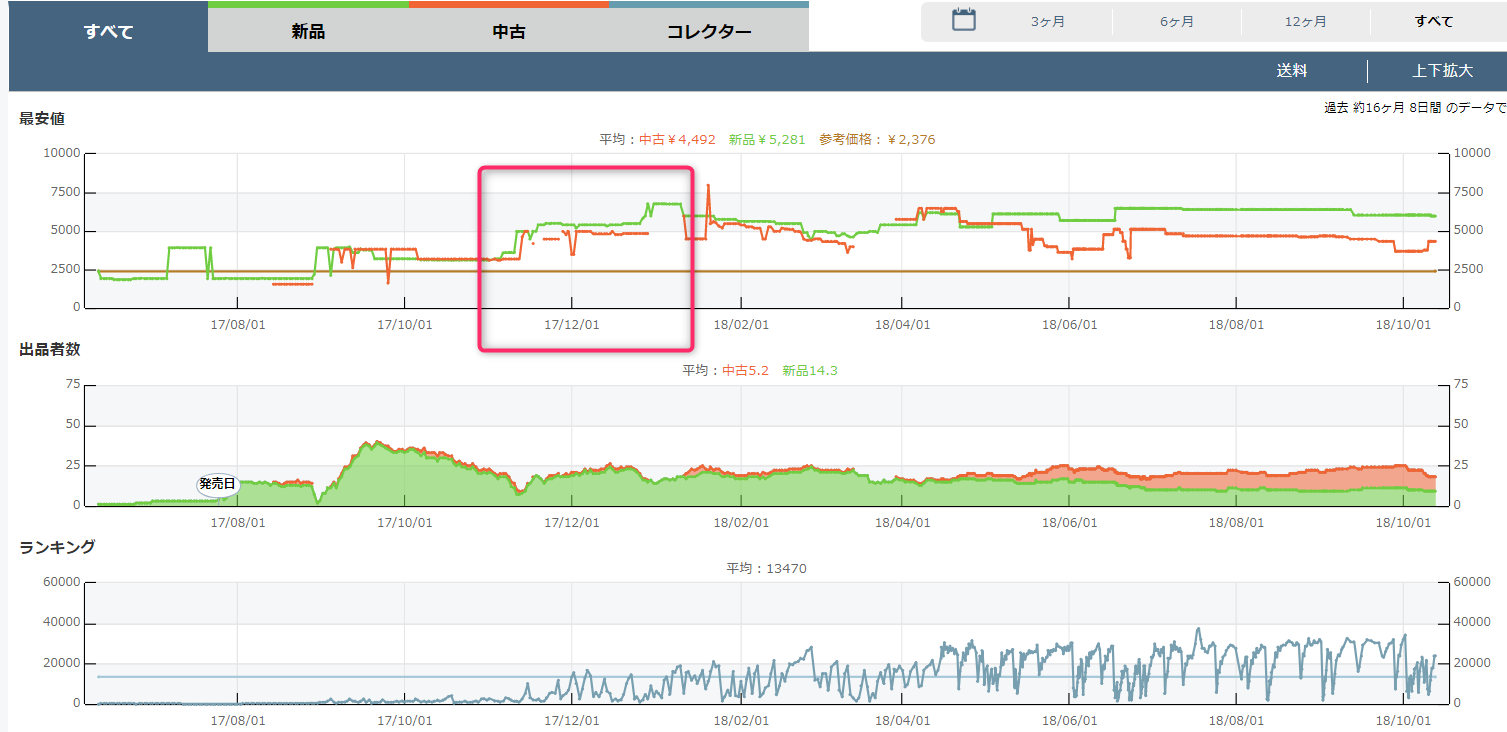Toggle the 送料 shipping option
This screenshot has height=732, width=1507.
pyautogui.click(x=1291, y=71)
